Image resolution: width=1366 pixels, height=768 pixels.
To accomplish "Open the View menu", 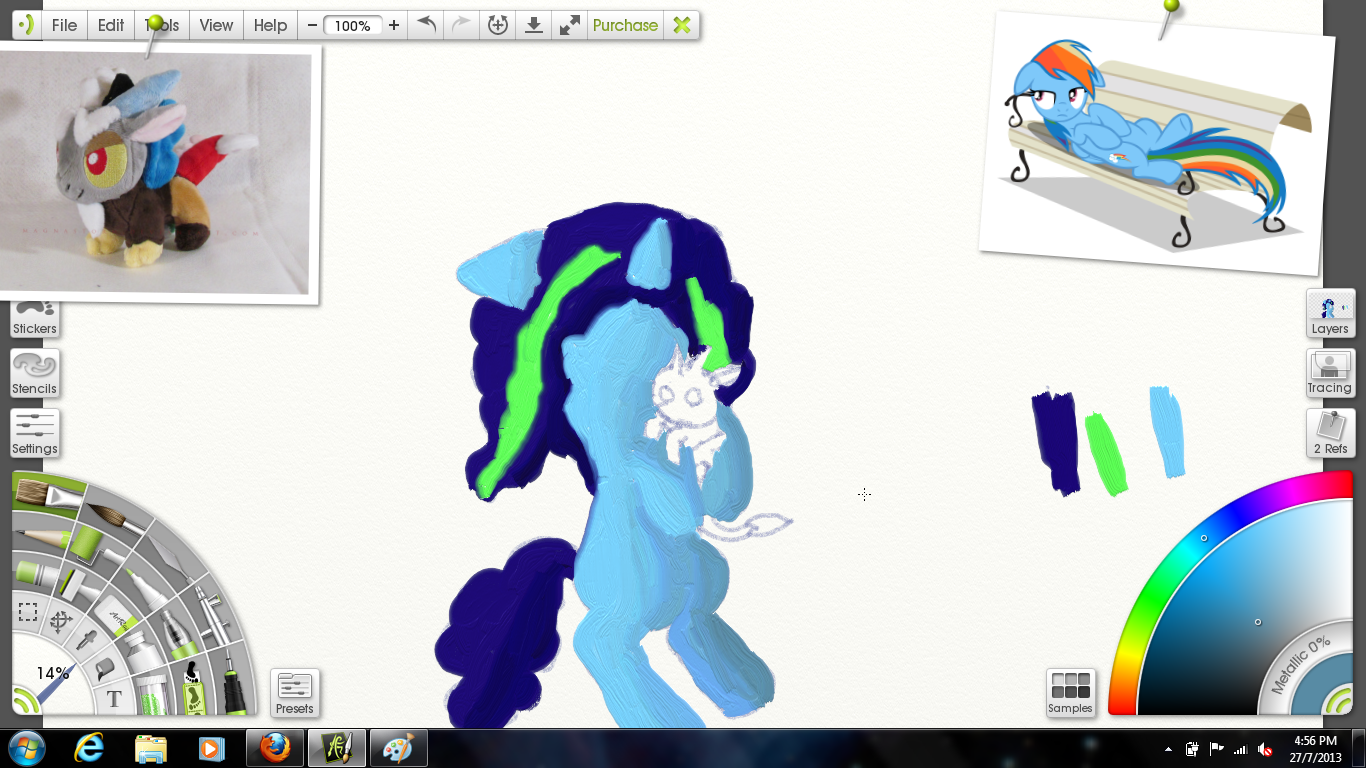I will (216, 25).
